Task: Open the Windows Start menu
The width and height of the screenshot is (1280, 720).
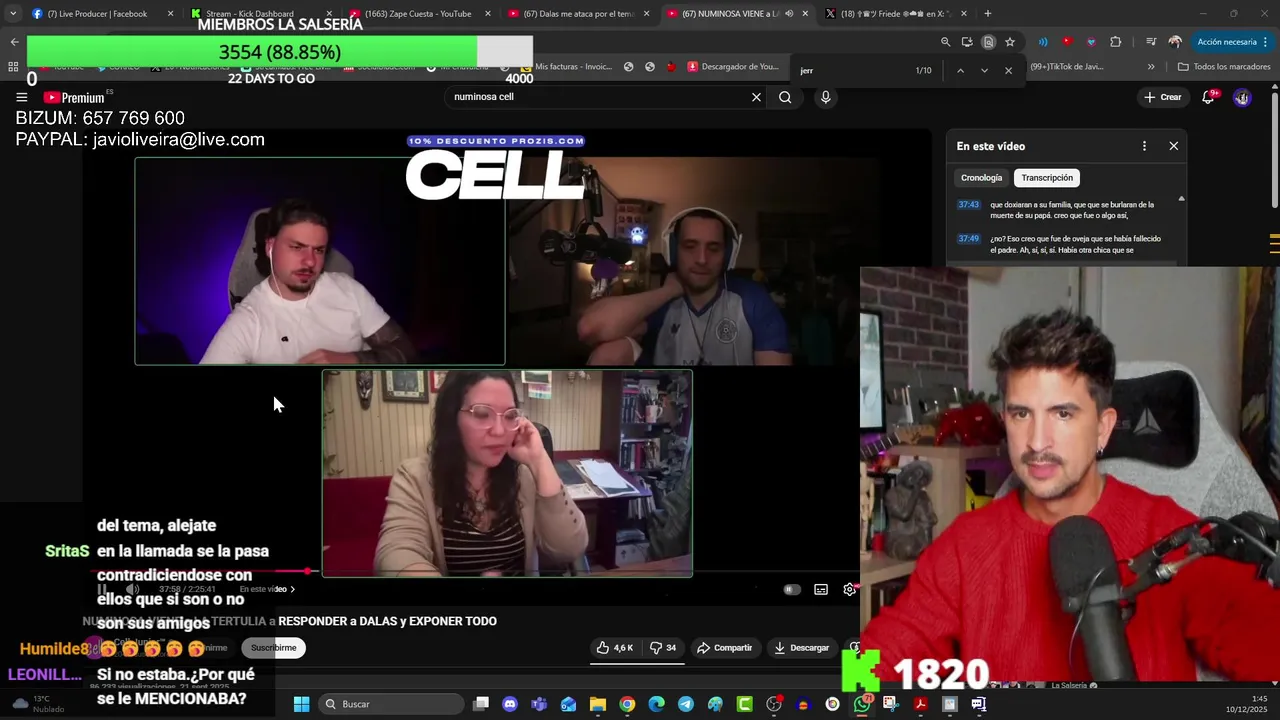Action: tap(301, 704)
